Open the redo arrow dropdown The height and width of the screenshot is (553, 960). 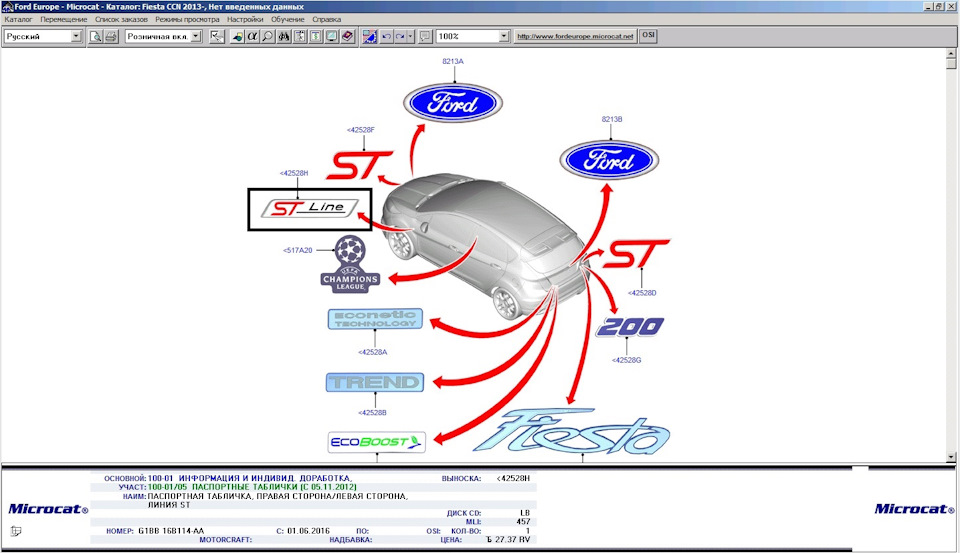click(410, 36)
